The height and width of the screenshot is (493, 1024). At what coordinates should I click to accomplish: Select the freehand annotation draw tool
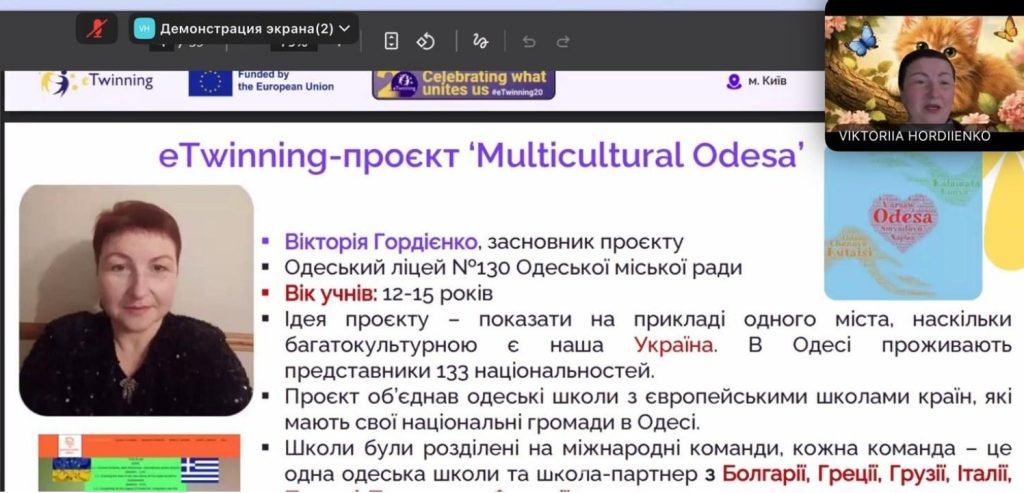(481, 41)
